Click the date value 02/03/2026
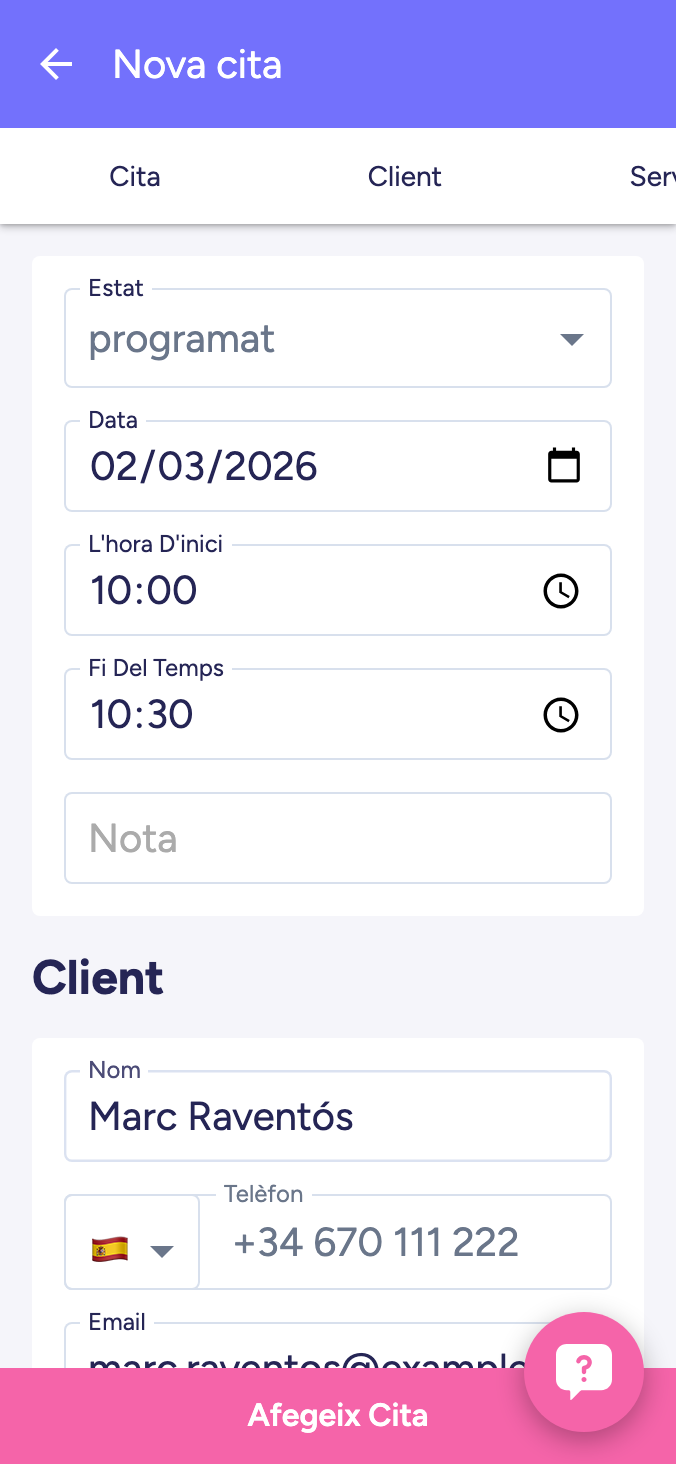This screenshot has height=1464, width=676. click(204, 467)
